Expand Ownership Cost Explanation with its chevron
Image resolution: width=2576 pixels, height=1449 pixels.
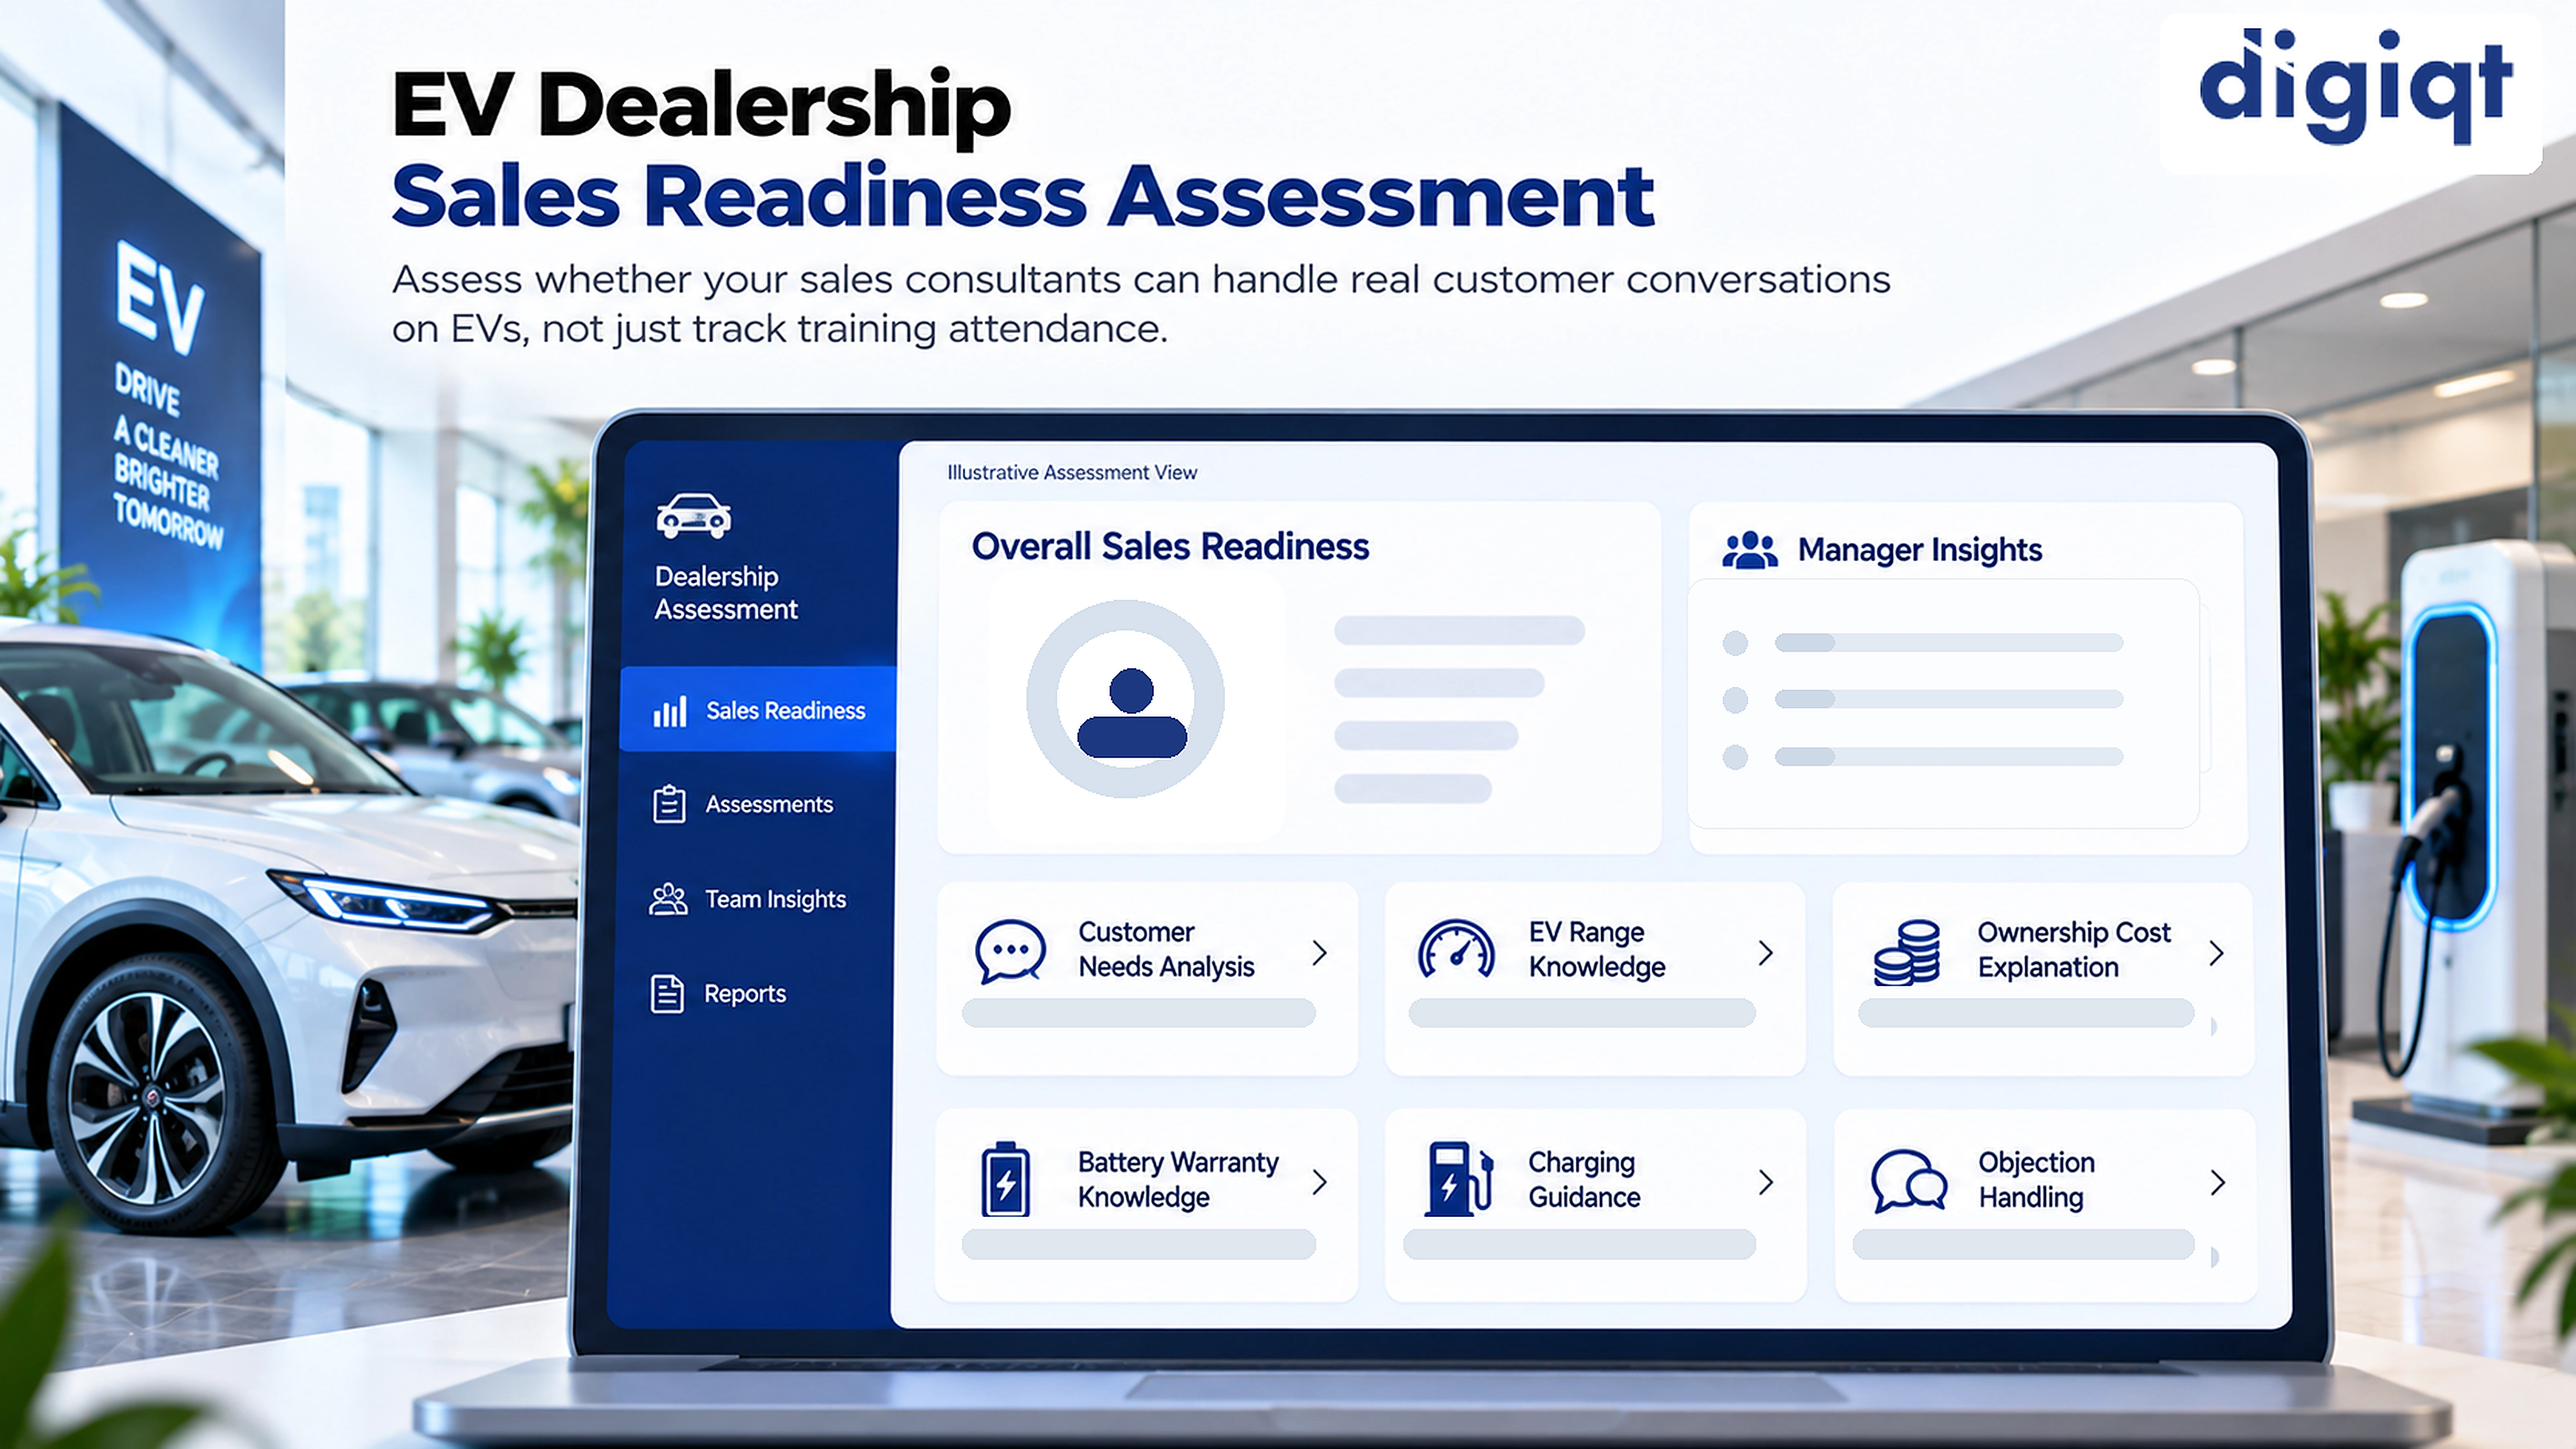(2217, 953)
